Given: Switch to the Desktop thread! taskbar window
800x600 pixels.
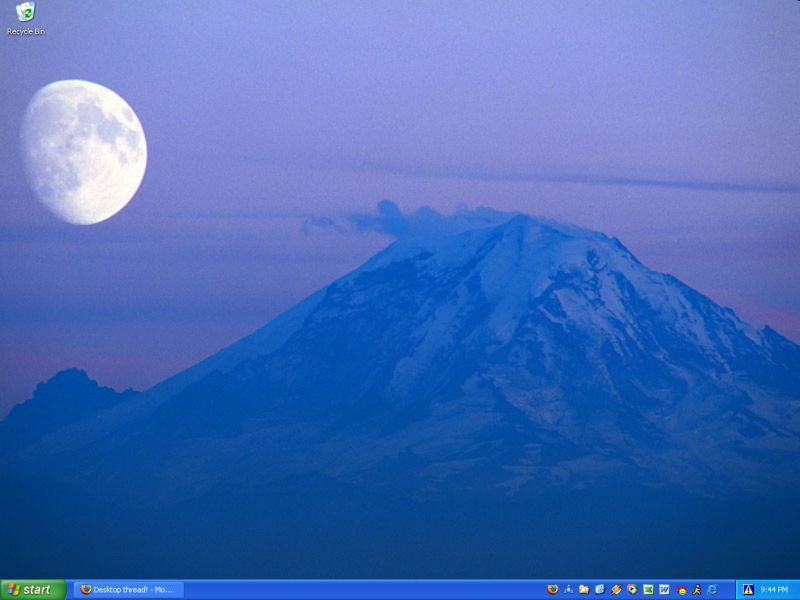Looking at the screenshot, I should [x=128, y=590].
